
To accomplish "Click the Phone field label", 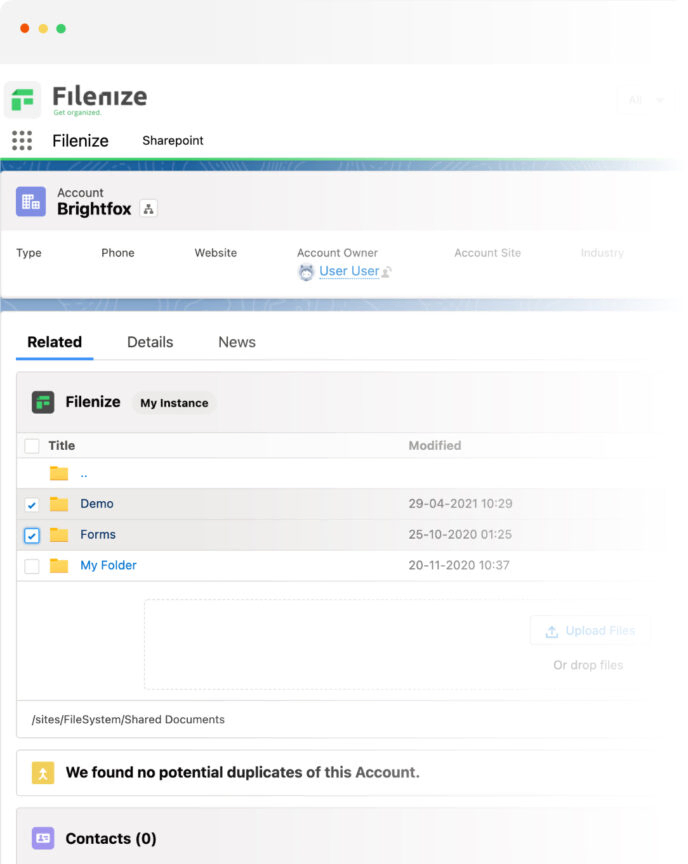I will pos(118,253).
